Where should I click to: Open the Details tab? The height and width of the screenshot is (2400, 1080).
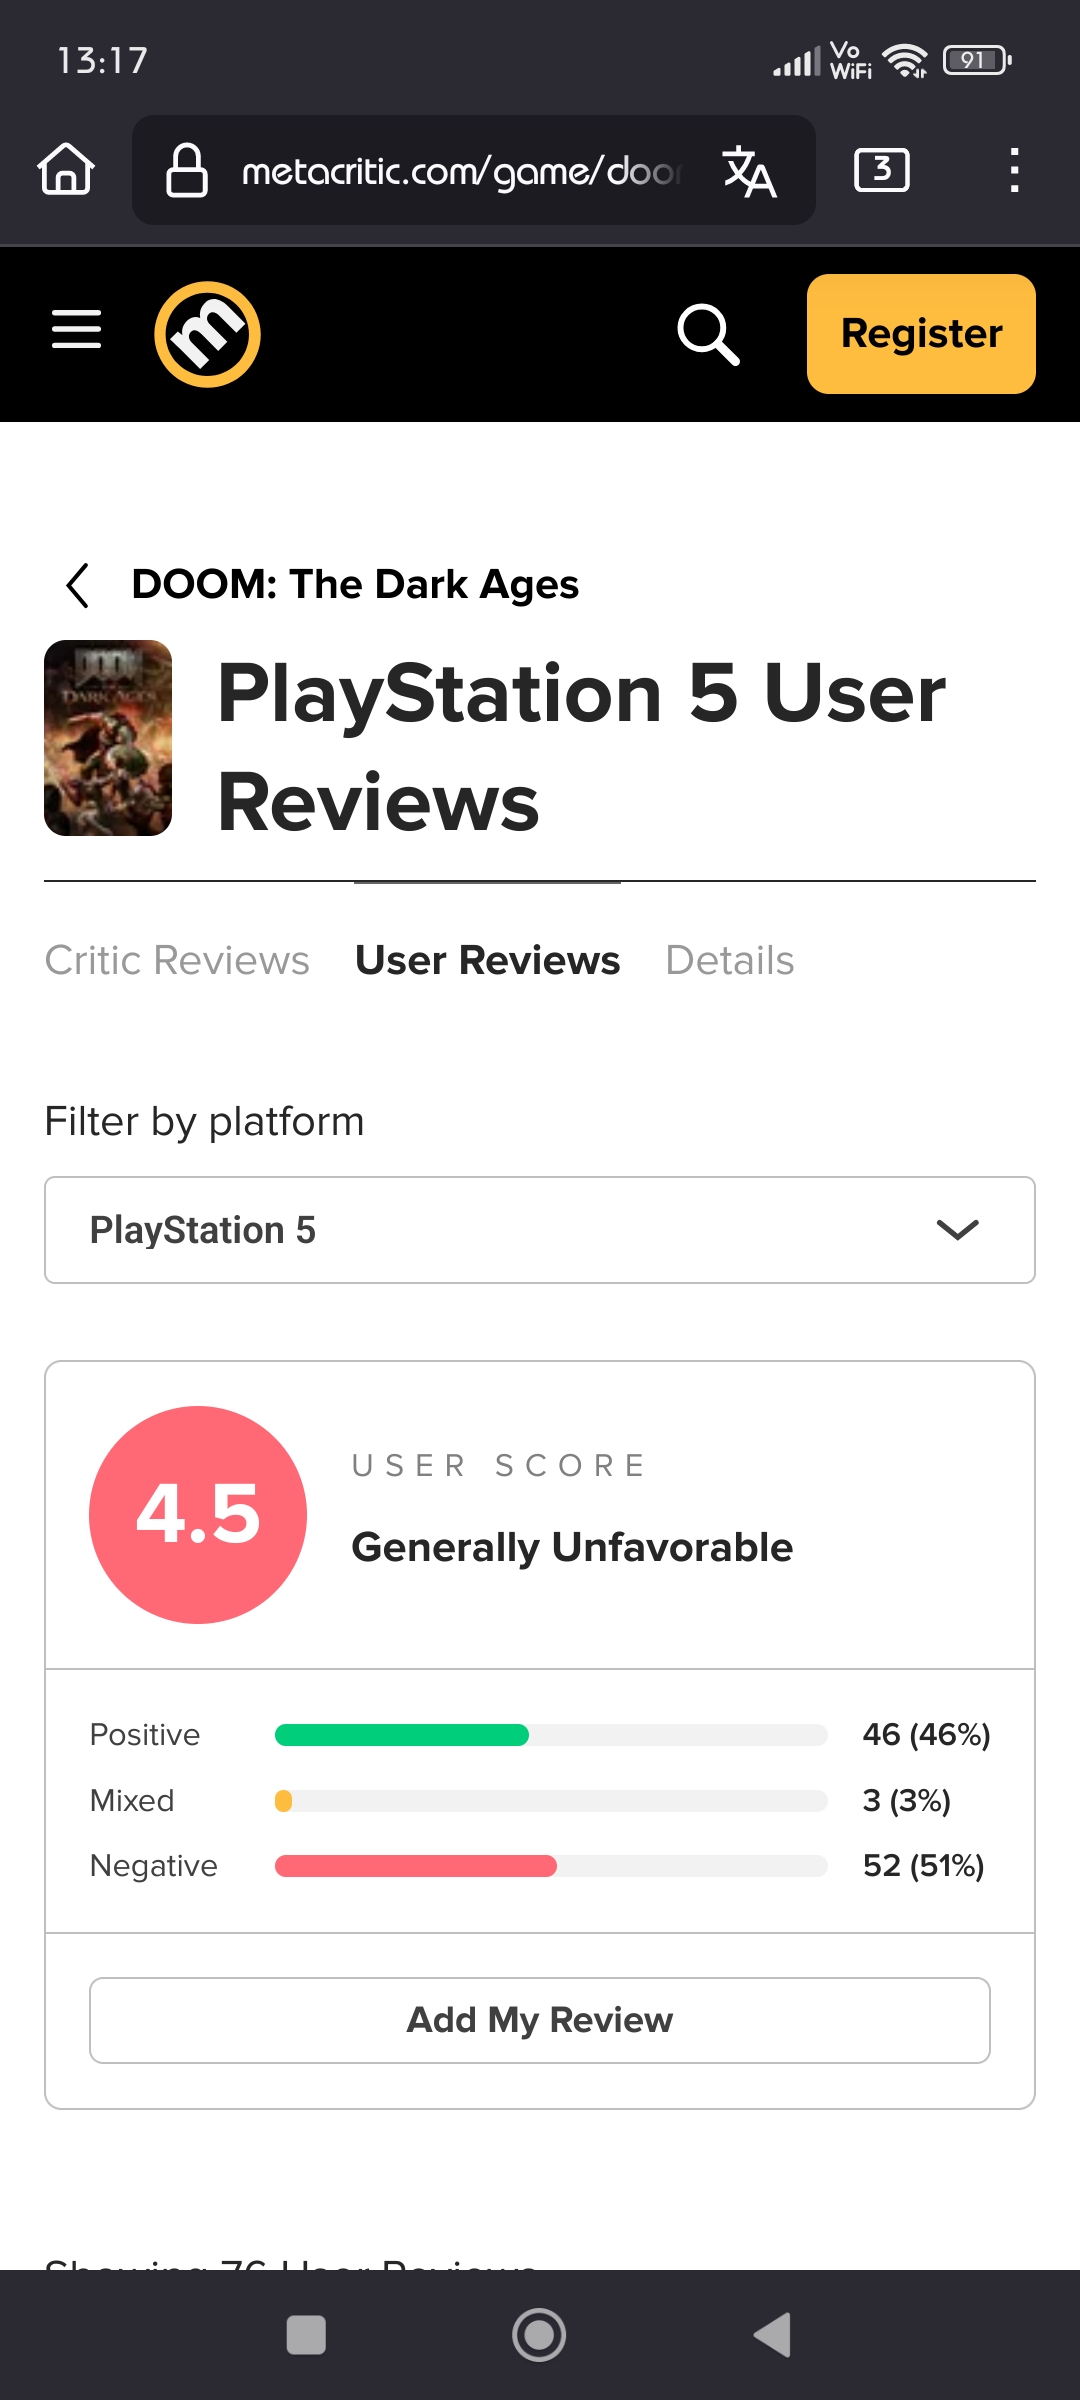(730, 960)
